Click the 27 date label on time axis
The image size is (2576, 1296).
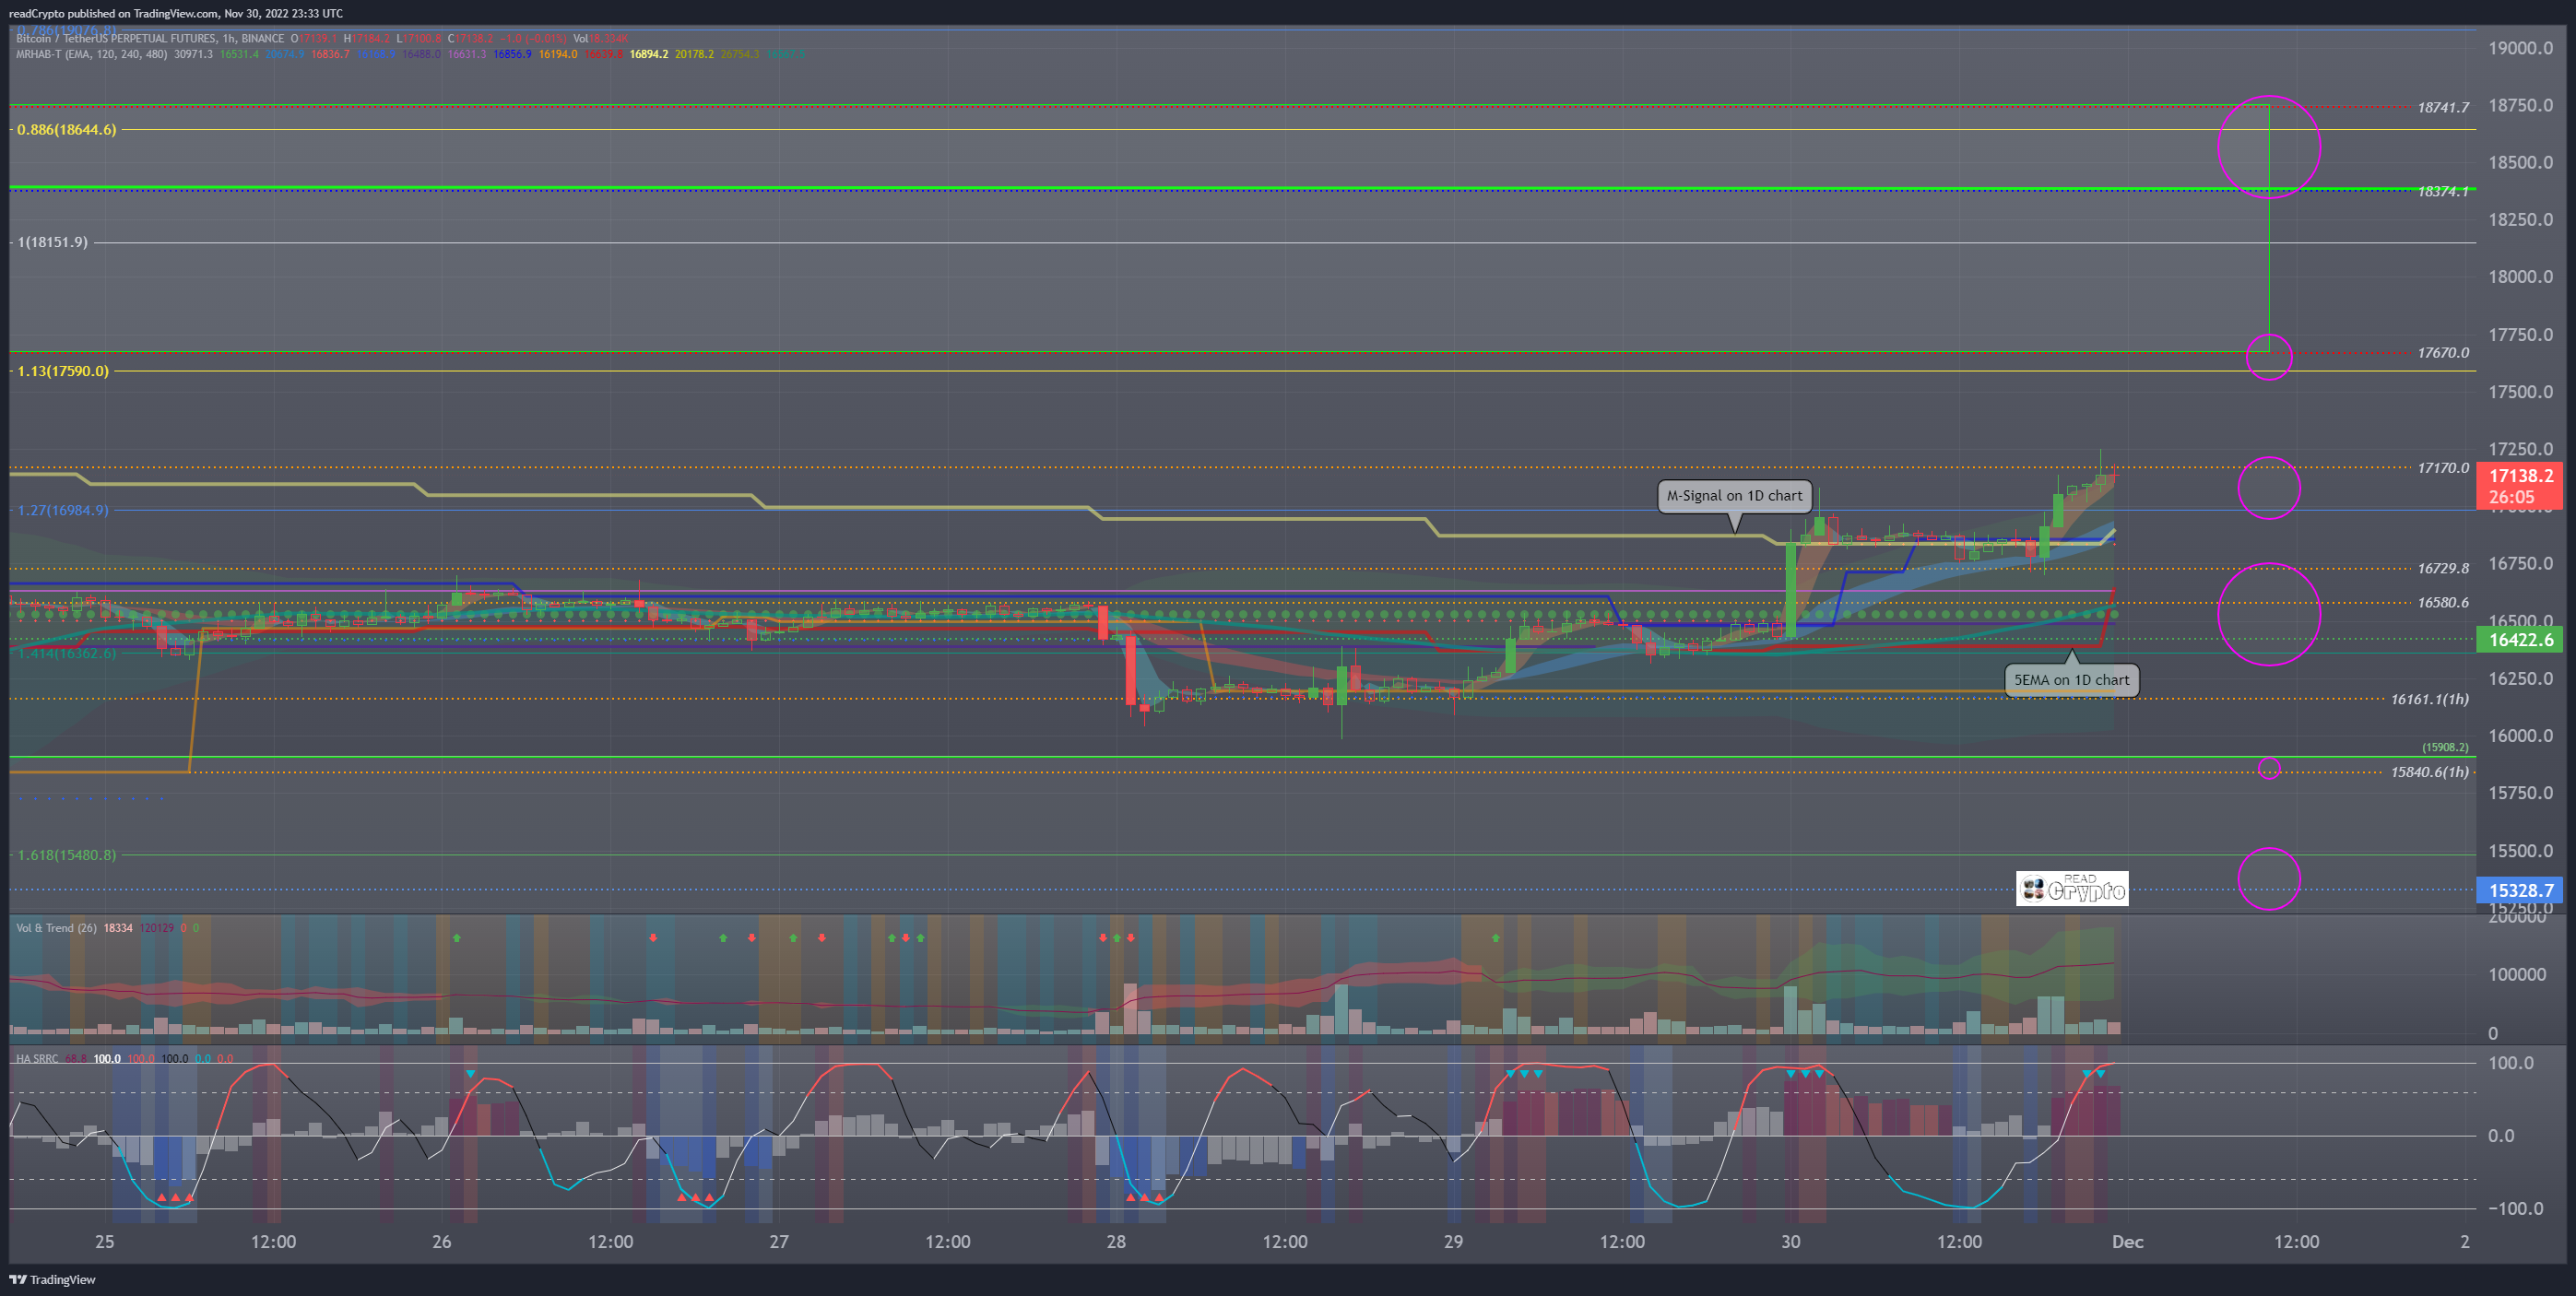pos(779,1242)
